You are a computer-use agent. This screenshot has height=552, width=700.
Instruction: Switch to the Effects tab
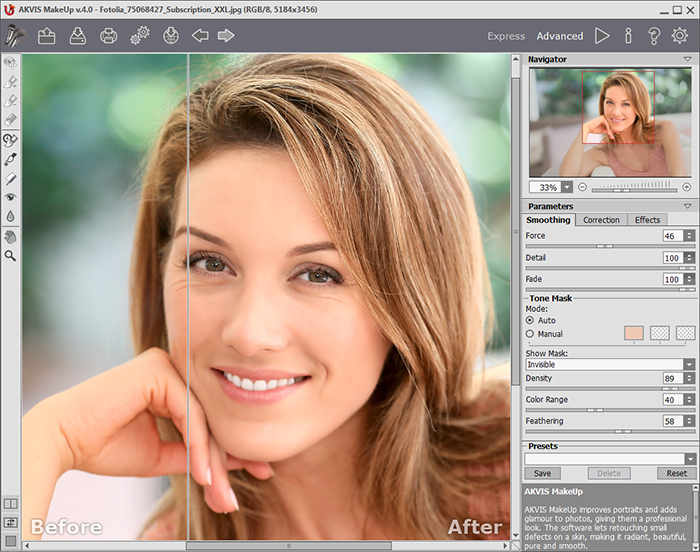tap(647, 220)
